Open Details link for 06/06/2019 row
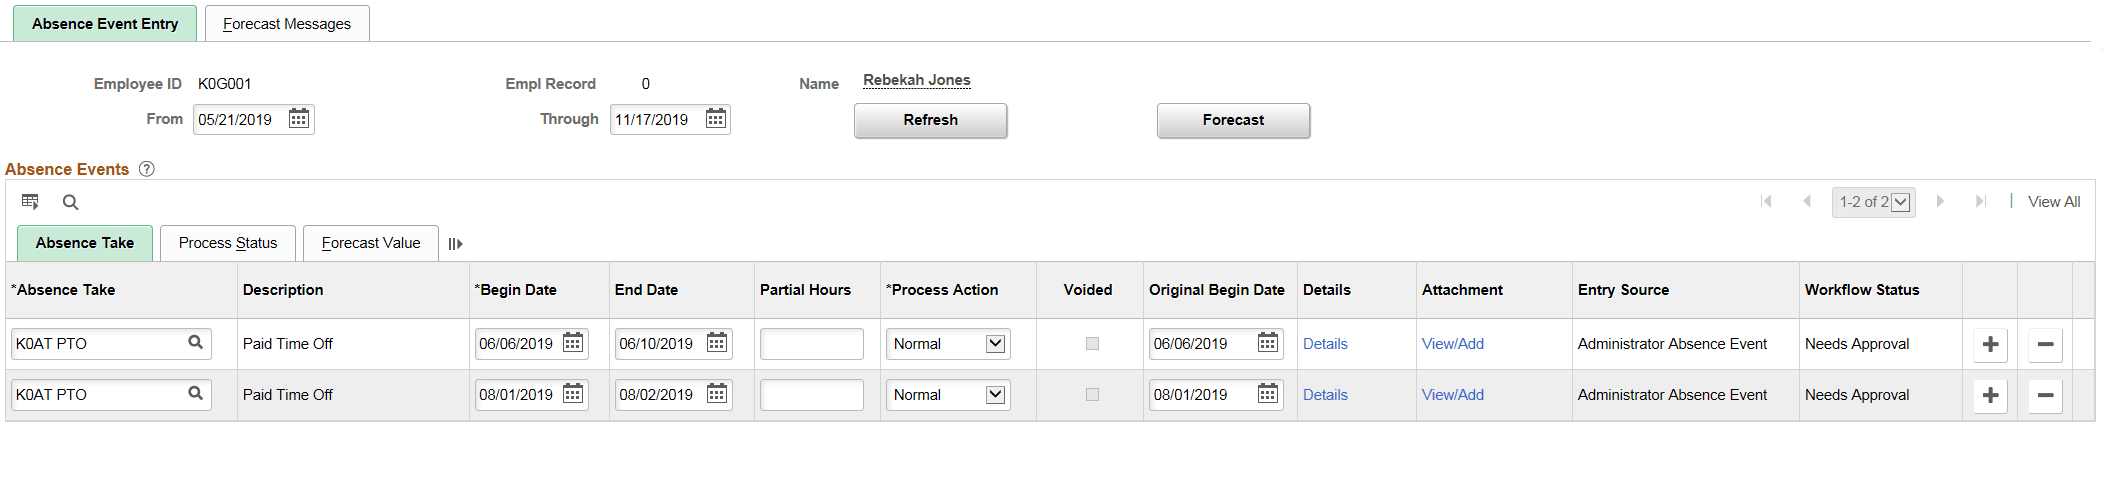The height and width of the screenshot is (496, 2108). (1325, 344)
